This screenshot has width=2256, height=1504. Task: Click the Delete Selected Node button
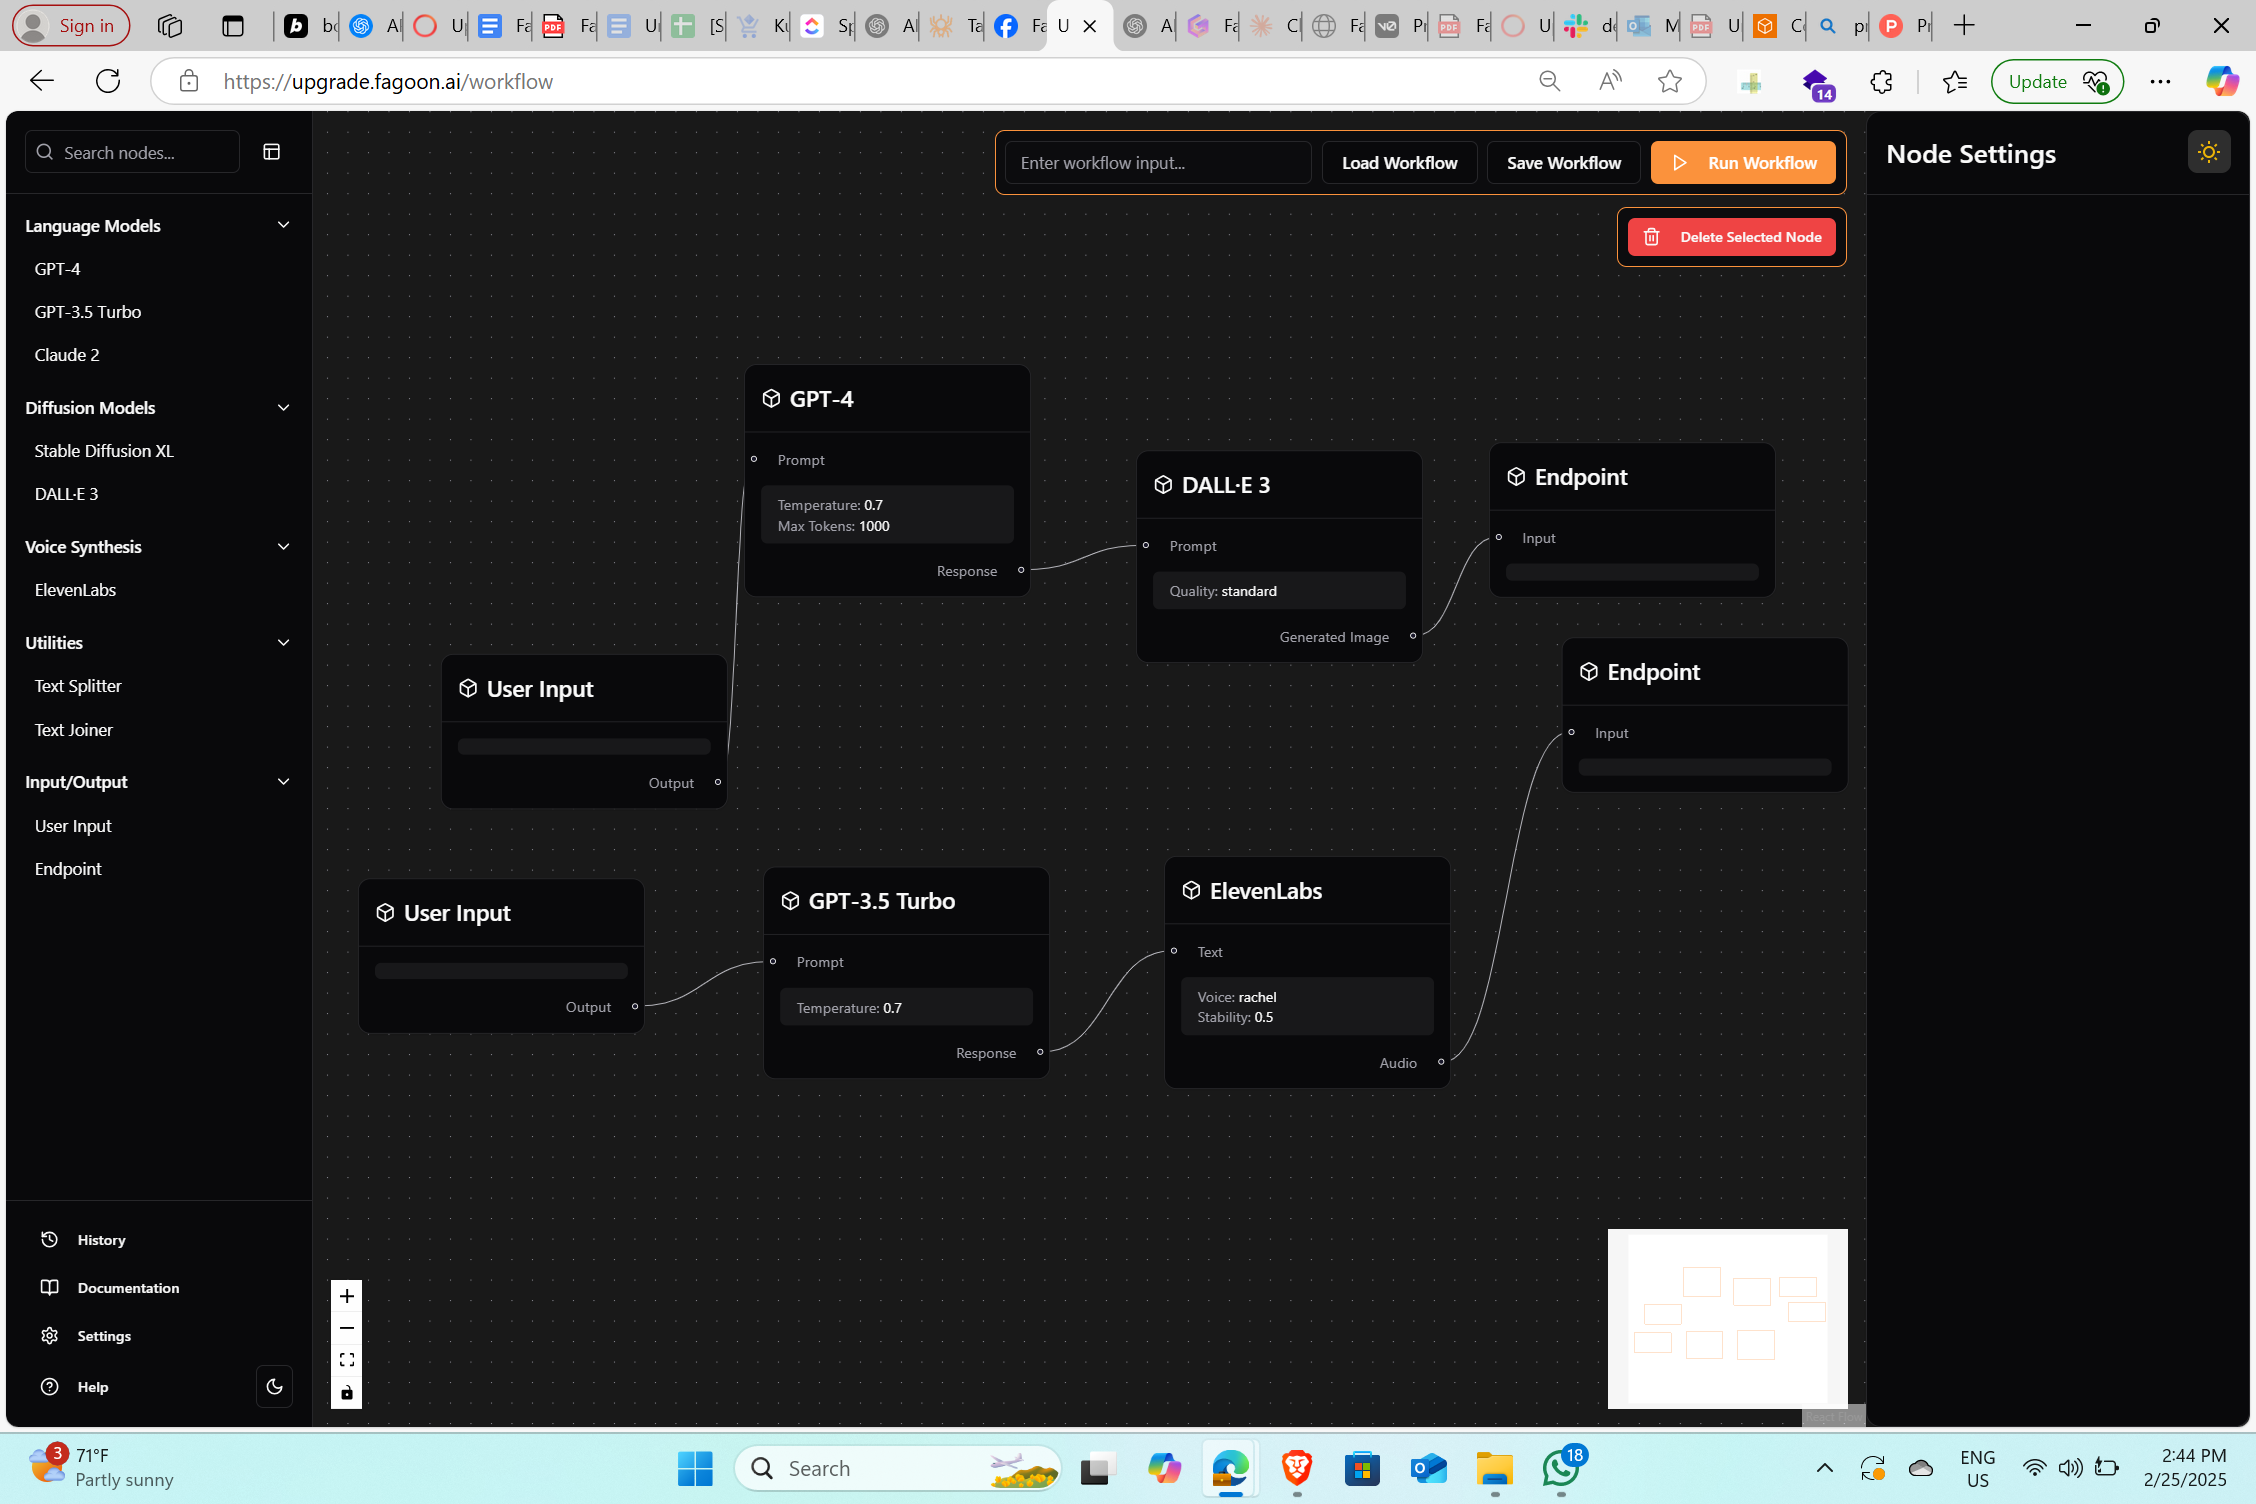point(1731,237)
